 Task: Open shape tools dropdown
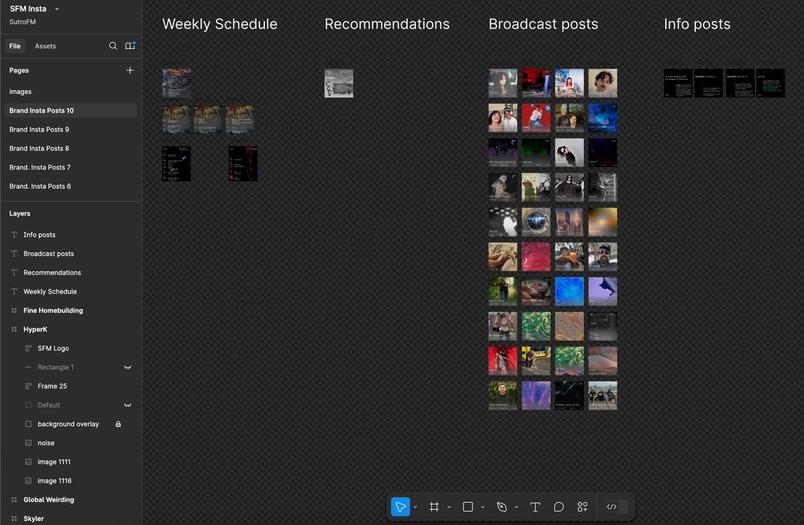[x=483, y=507]
